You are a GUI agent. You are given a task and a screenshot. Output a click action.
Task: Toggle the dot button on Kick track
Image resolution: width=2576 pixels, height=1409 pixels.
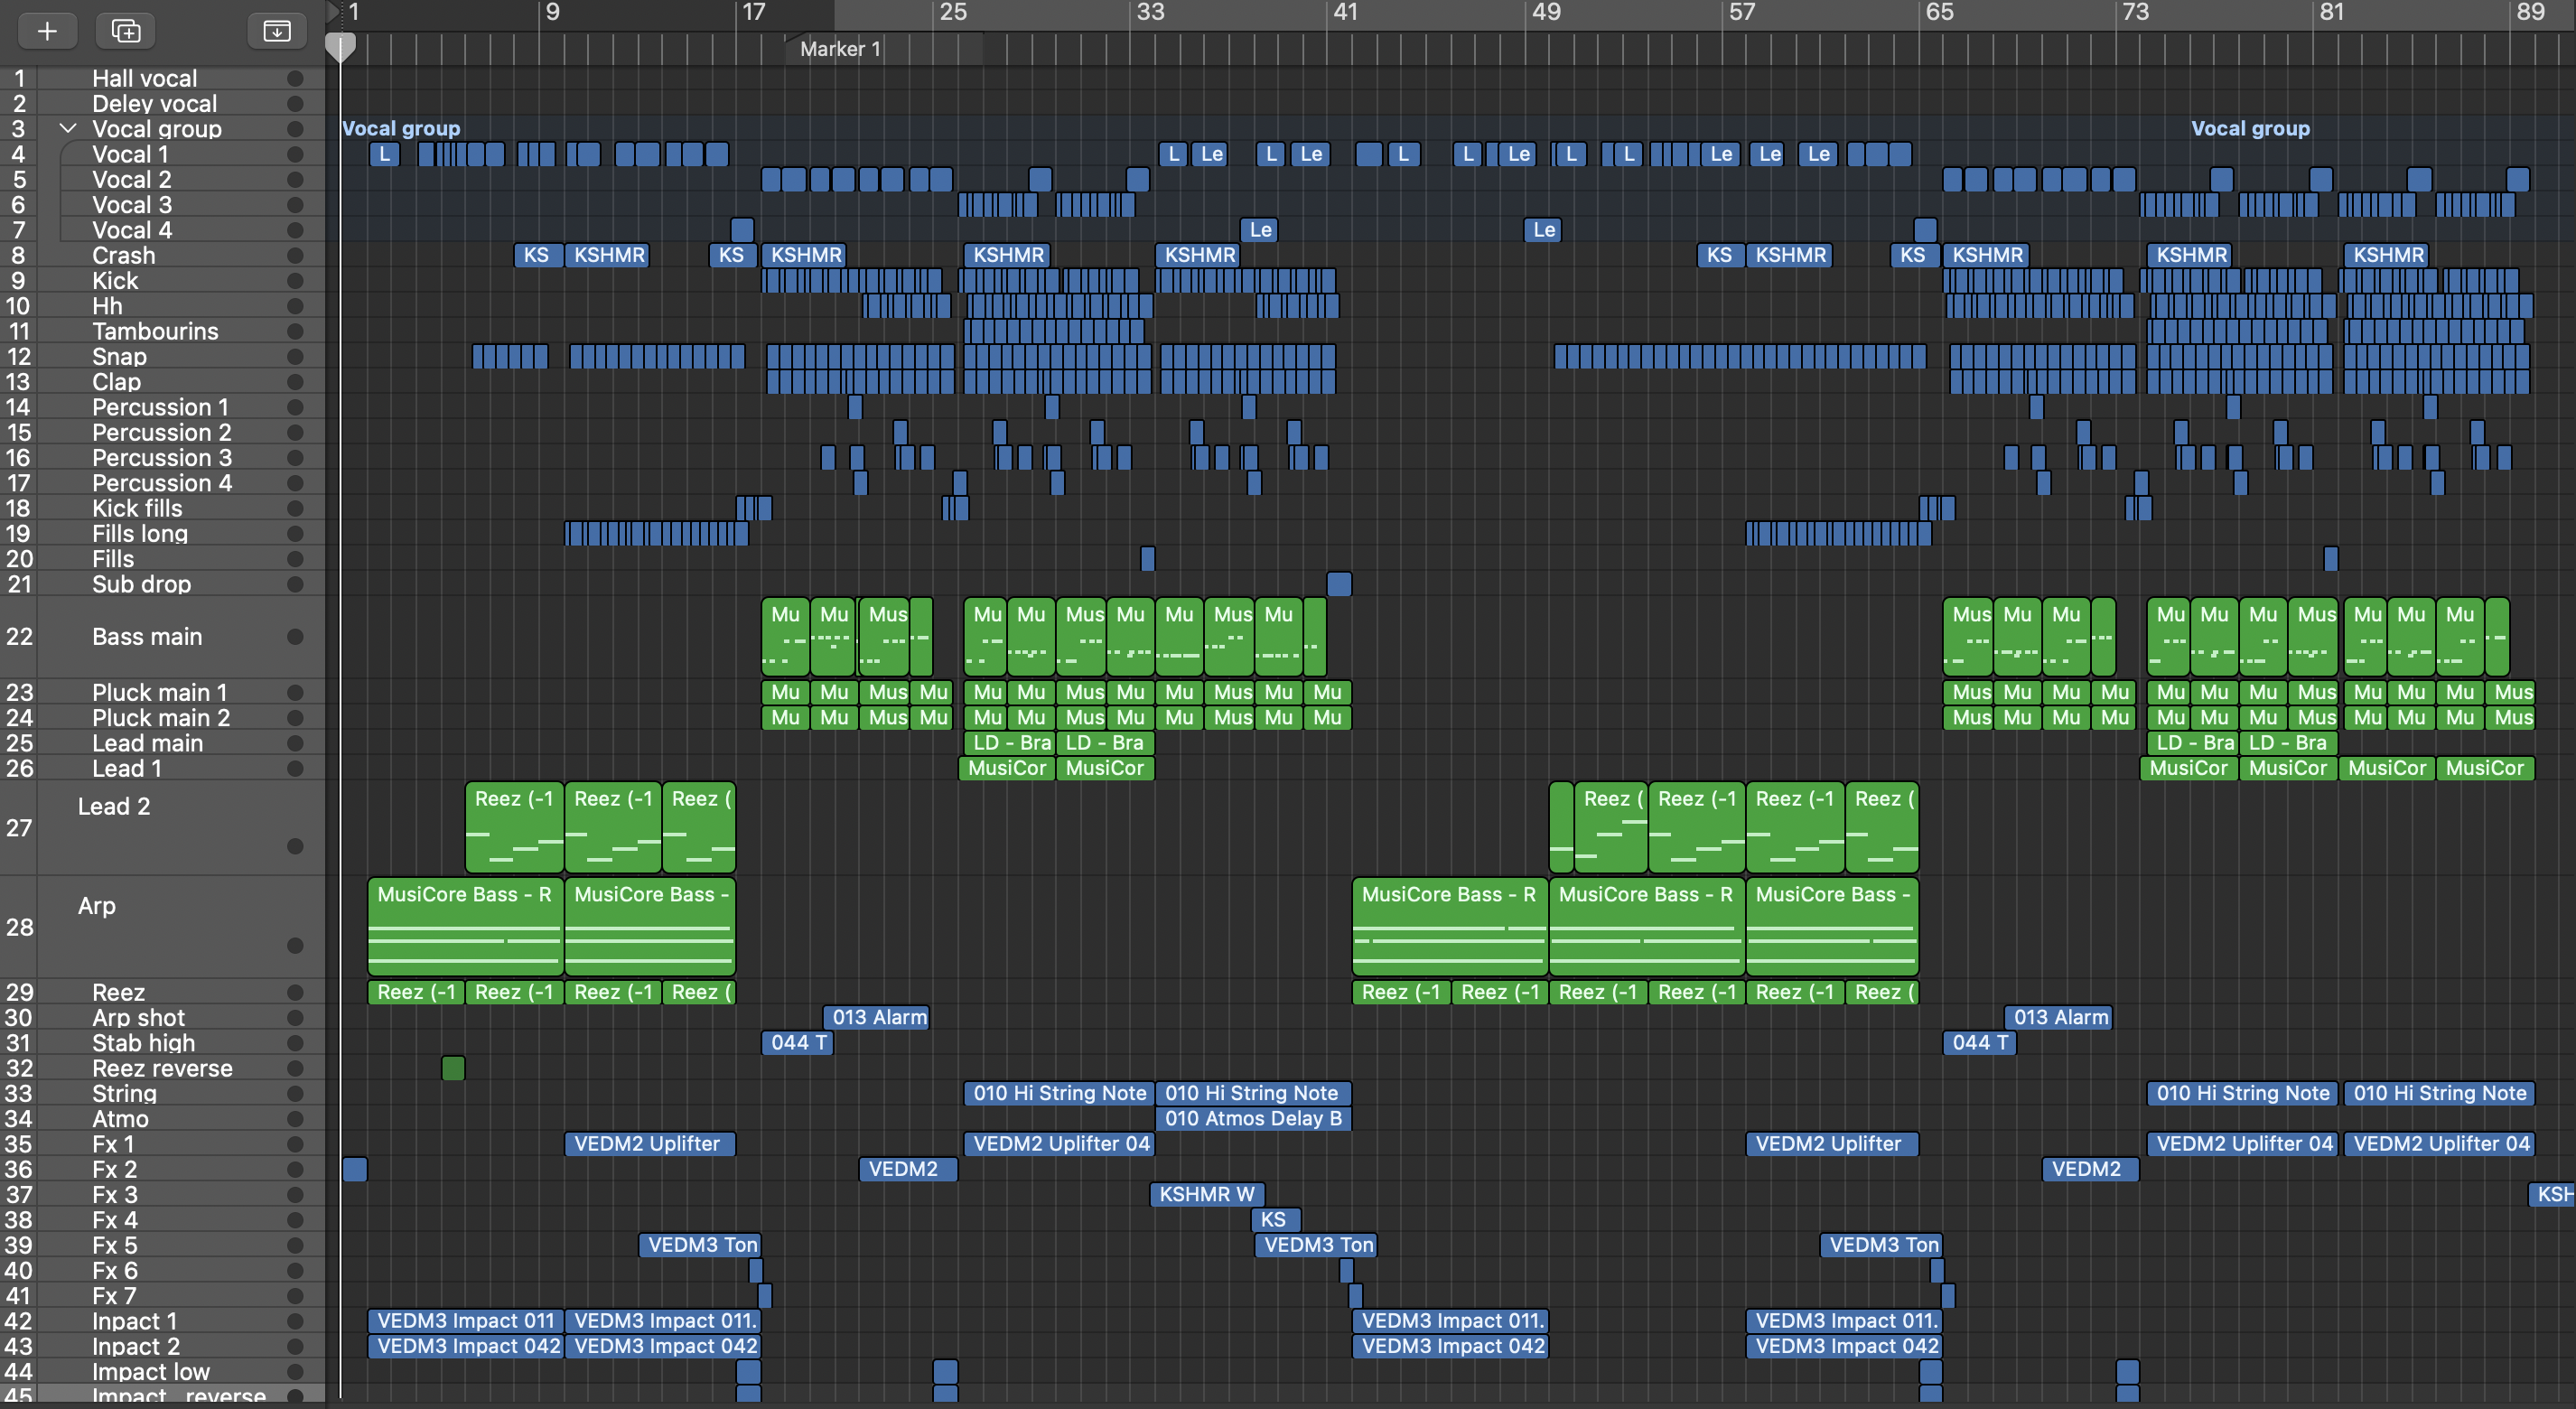[x=295, y=280]
